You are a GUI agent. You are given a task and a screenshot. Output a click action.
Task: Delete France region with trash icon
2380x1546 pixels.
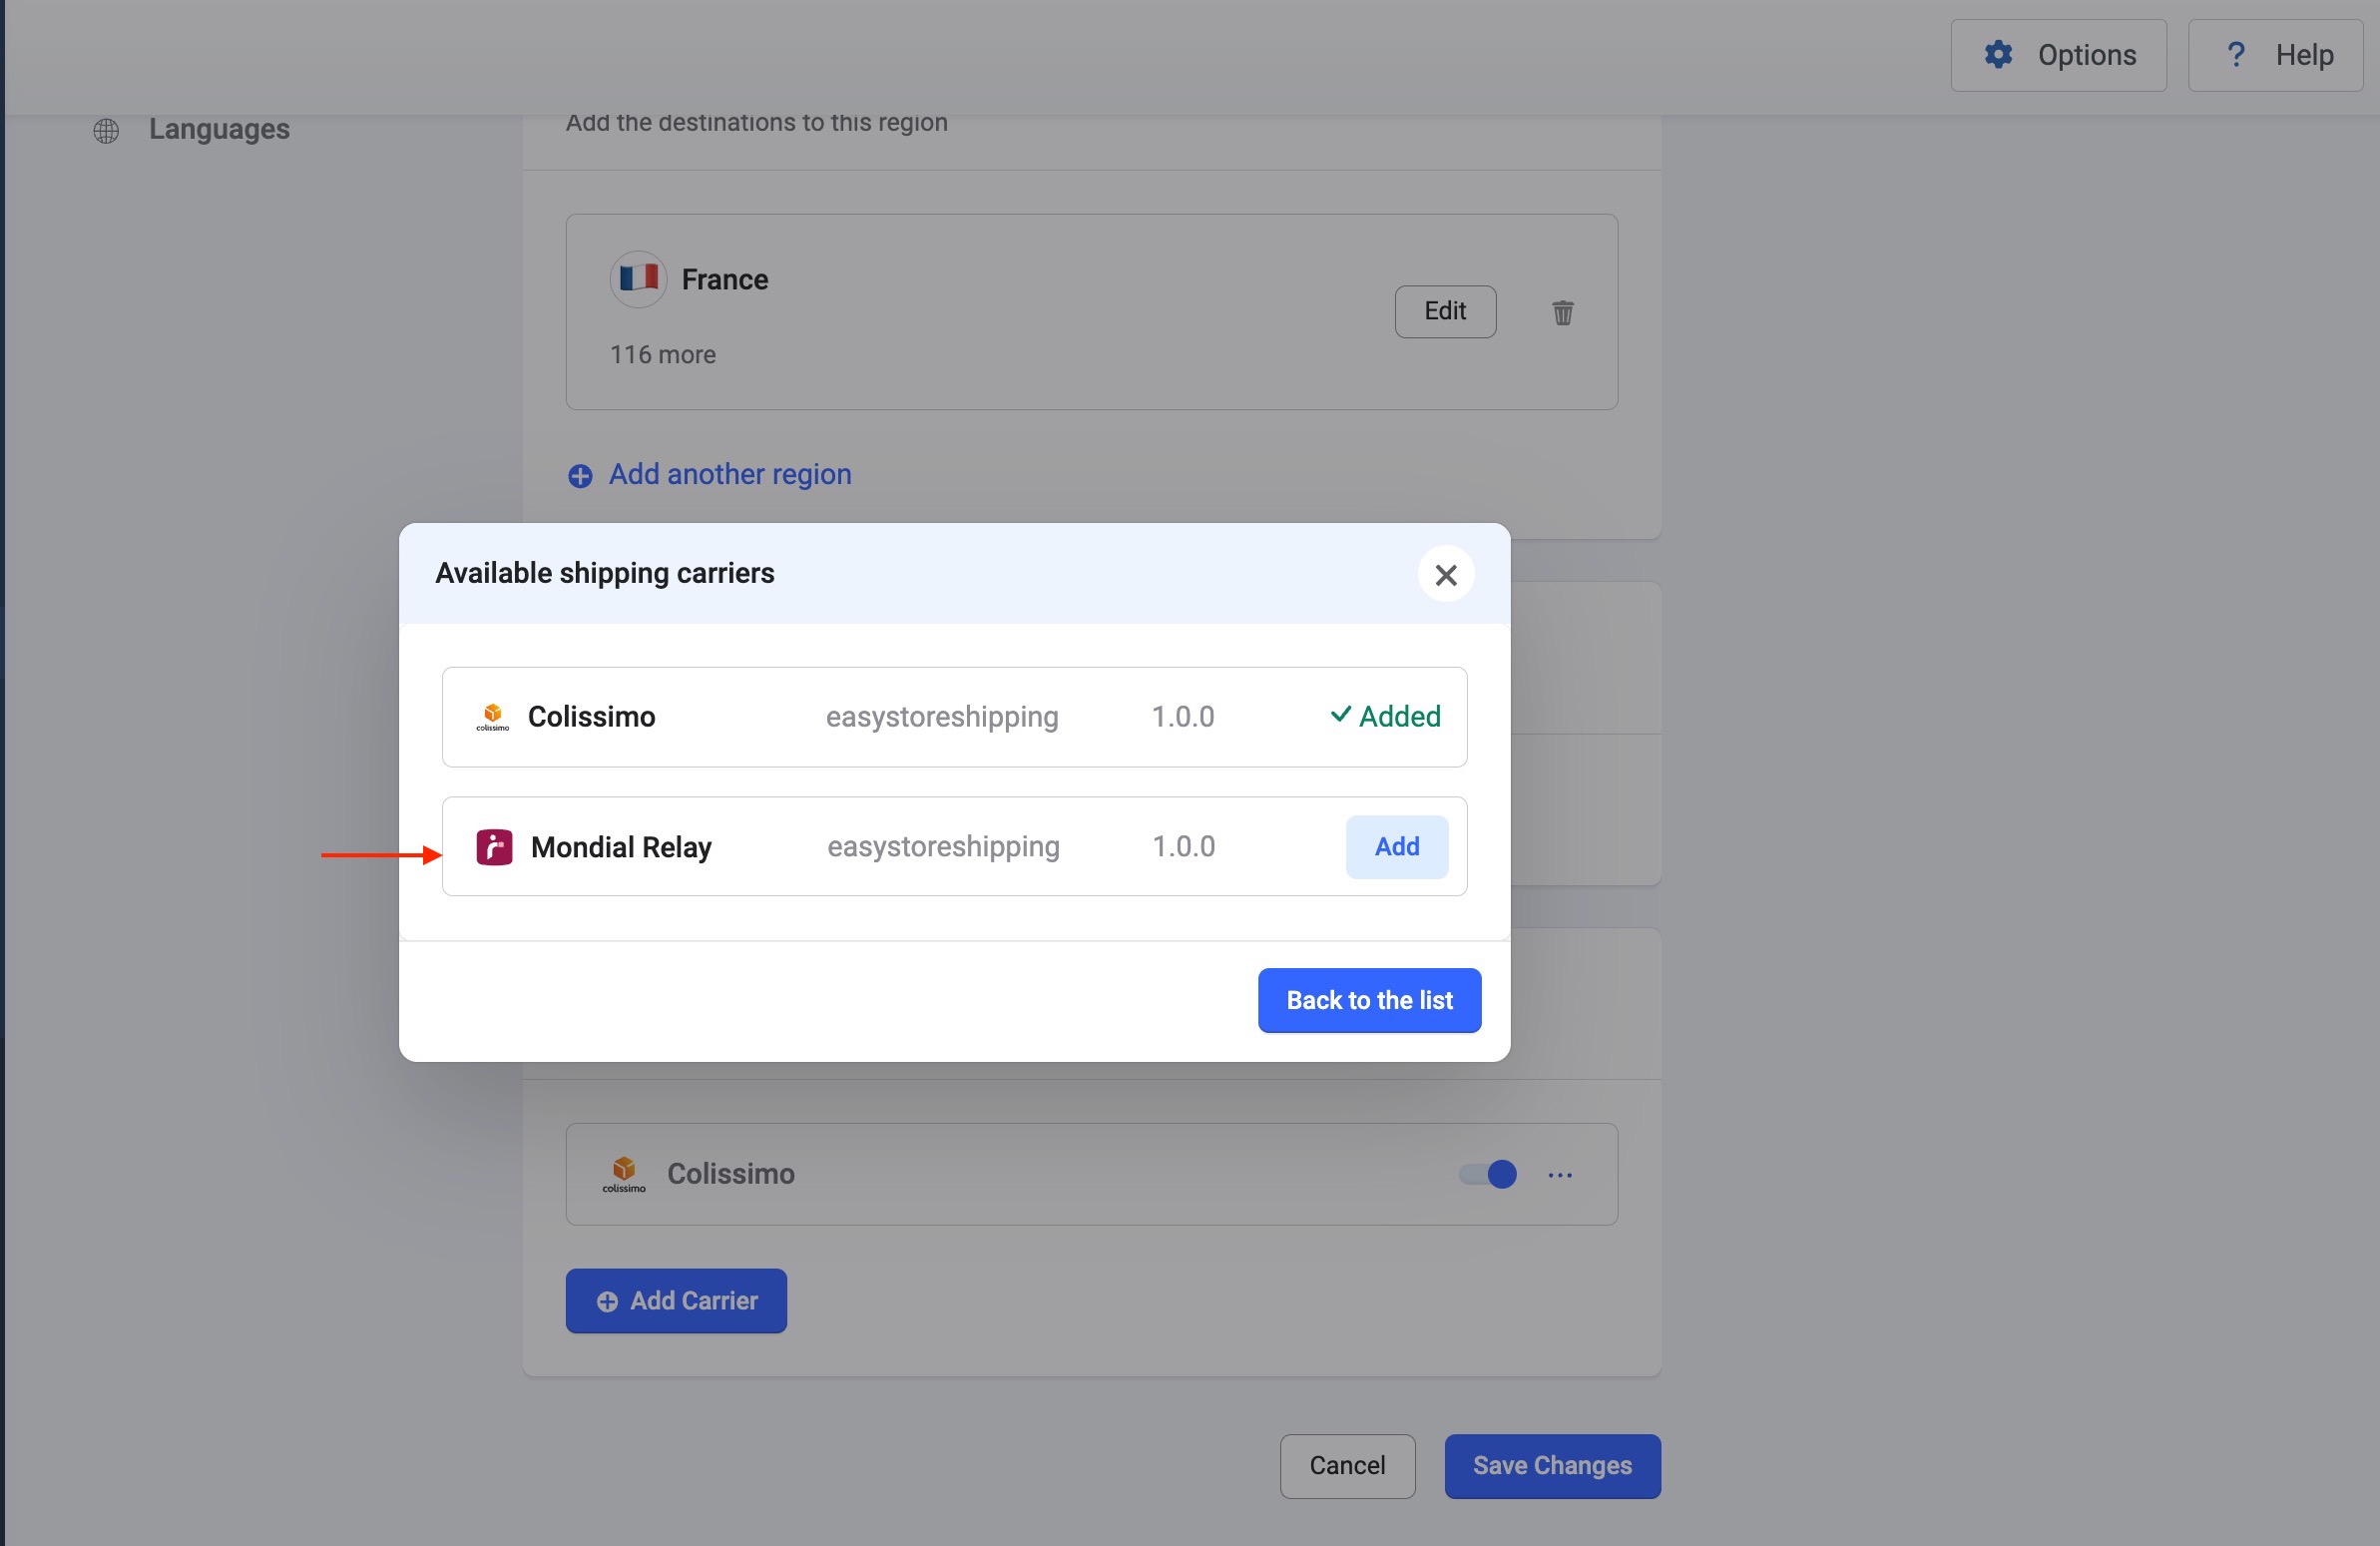tap(1562, 313)
